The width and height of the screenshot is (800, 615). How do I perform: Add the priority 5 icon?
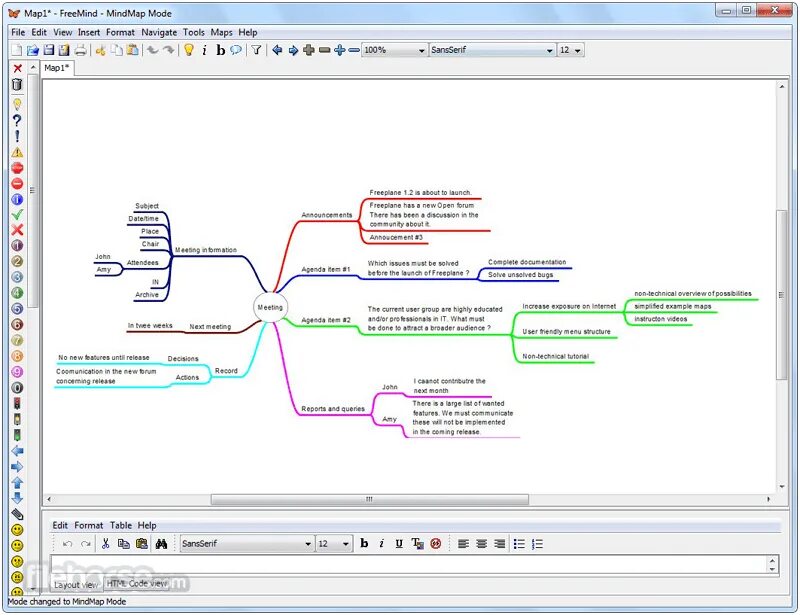[x=17, y=309]
